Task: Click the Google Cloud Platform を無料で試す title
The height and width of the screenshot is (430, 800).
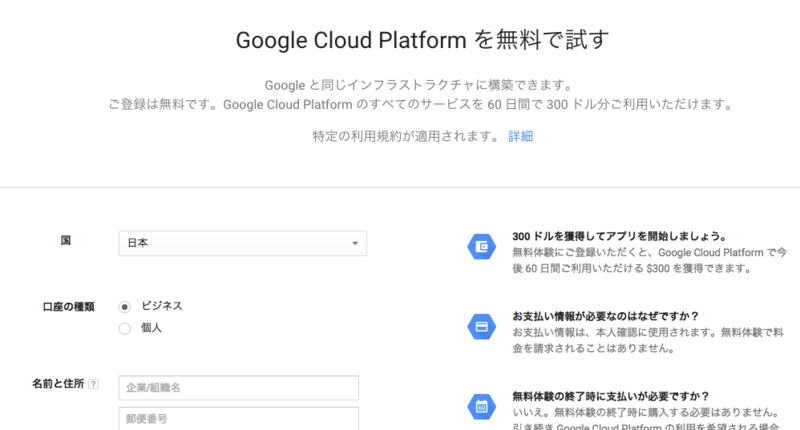Action: 422,40
